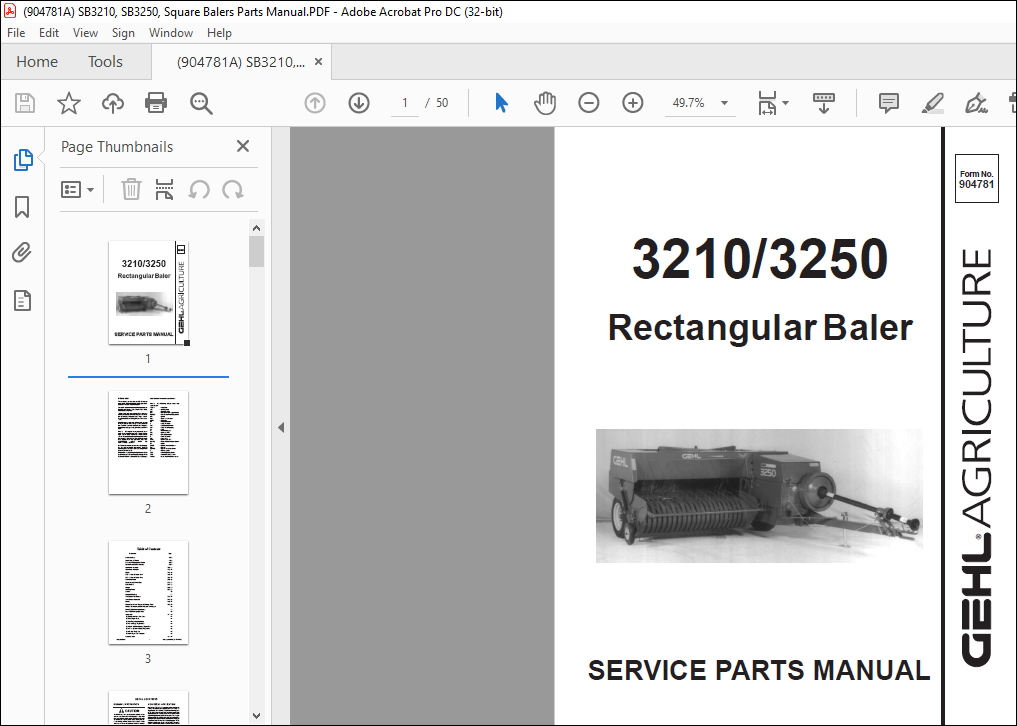
Task: Open the View menu
Action: point(85,32)
